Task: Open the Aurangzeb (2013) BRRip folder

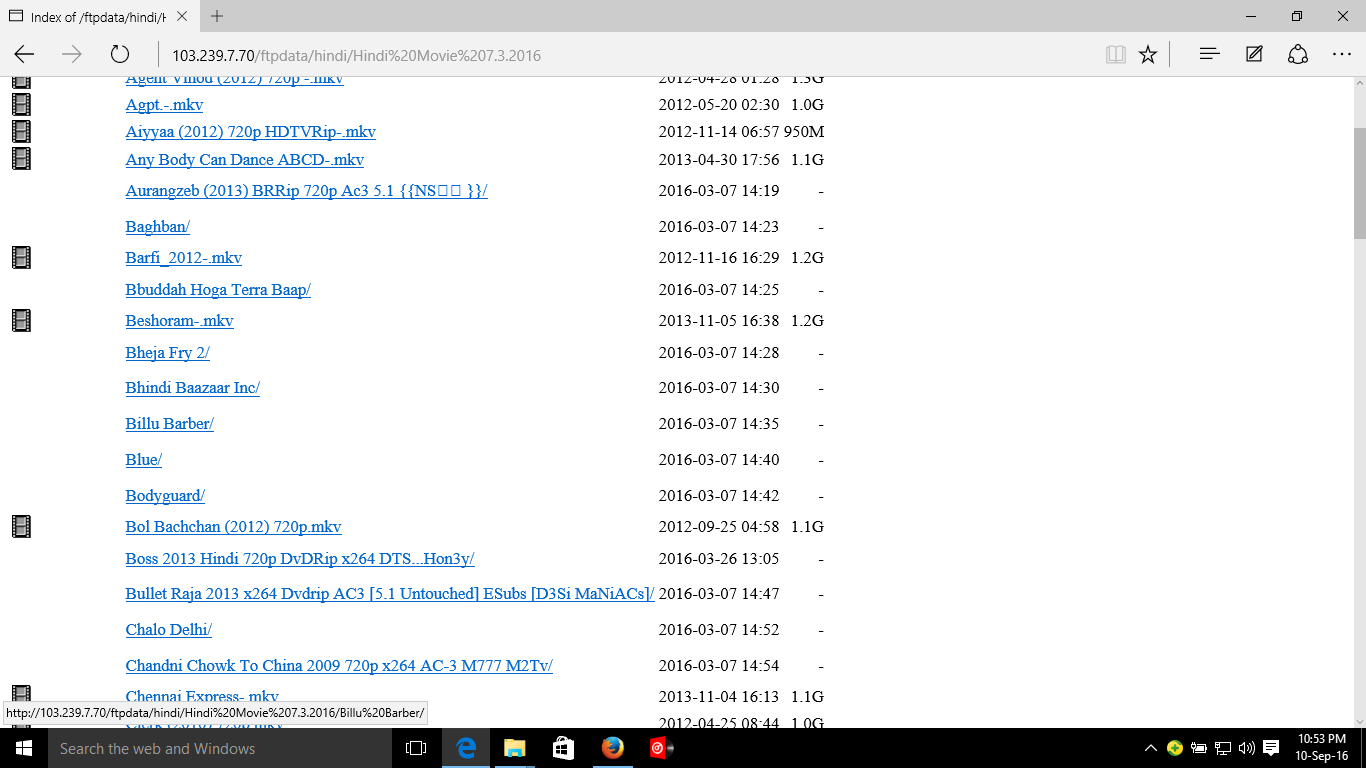Action: pos(306,191)
